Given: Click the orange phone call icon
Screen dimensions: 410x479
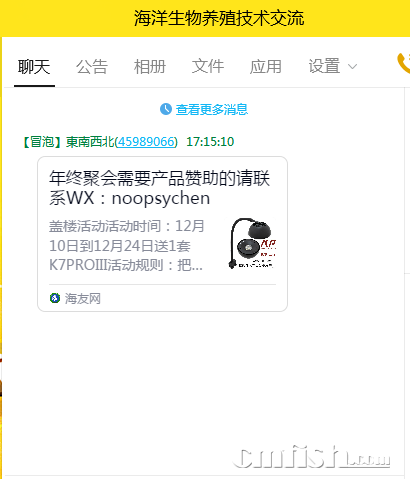Looking at the screenshot, I should (404, 63).
